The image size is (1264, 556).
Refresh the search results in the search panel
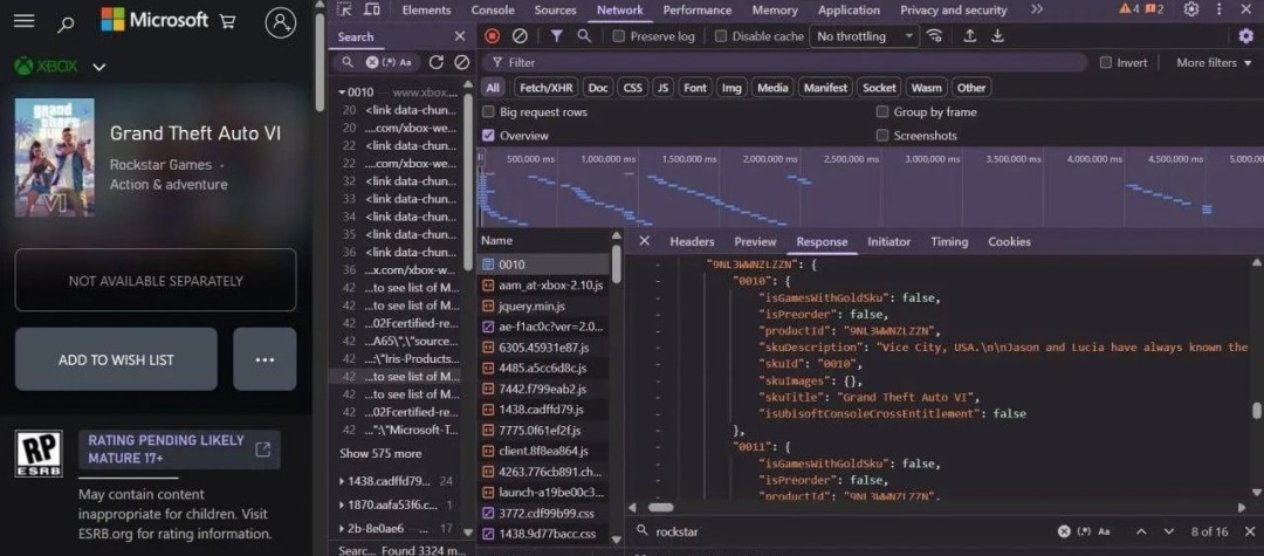[x=436, y=62]
